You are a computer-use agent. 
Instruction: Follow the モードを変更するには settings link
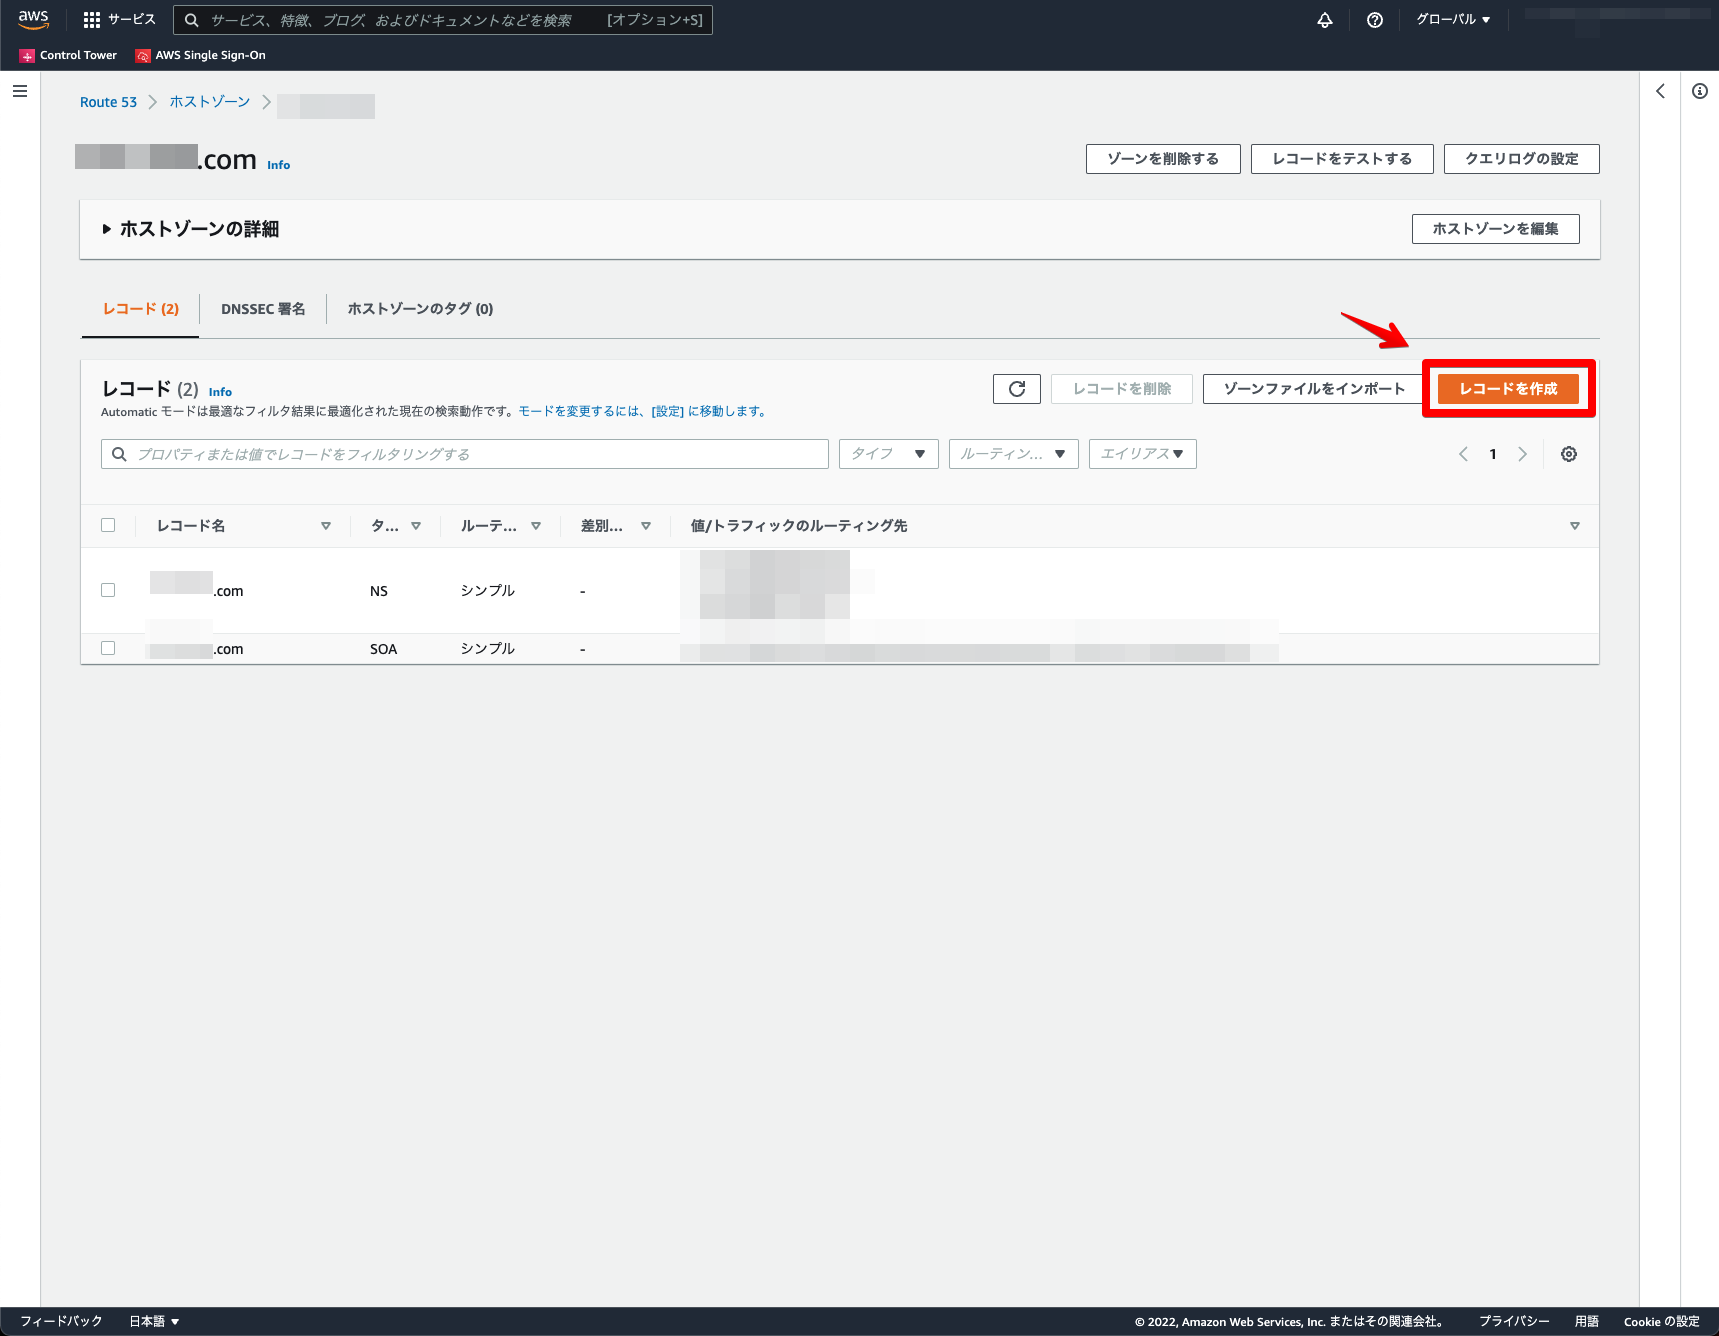pyautogui.click(x=642, y=411)
